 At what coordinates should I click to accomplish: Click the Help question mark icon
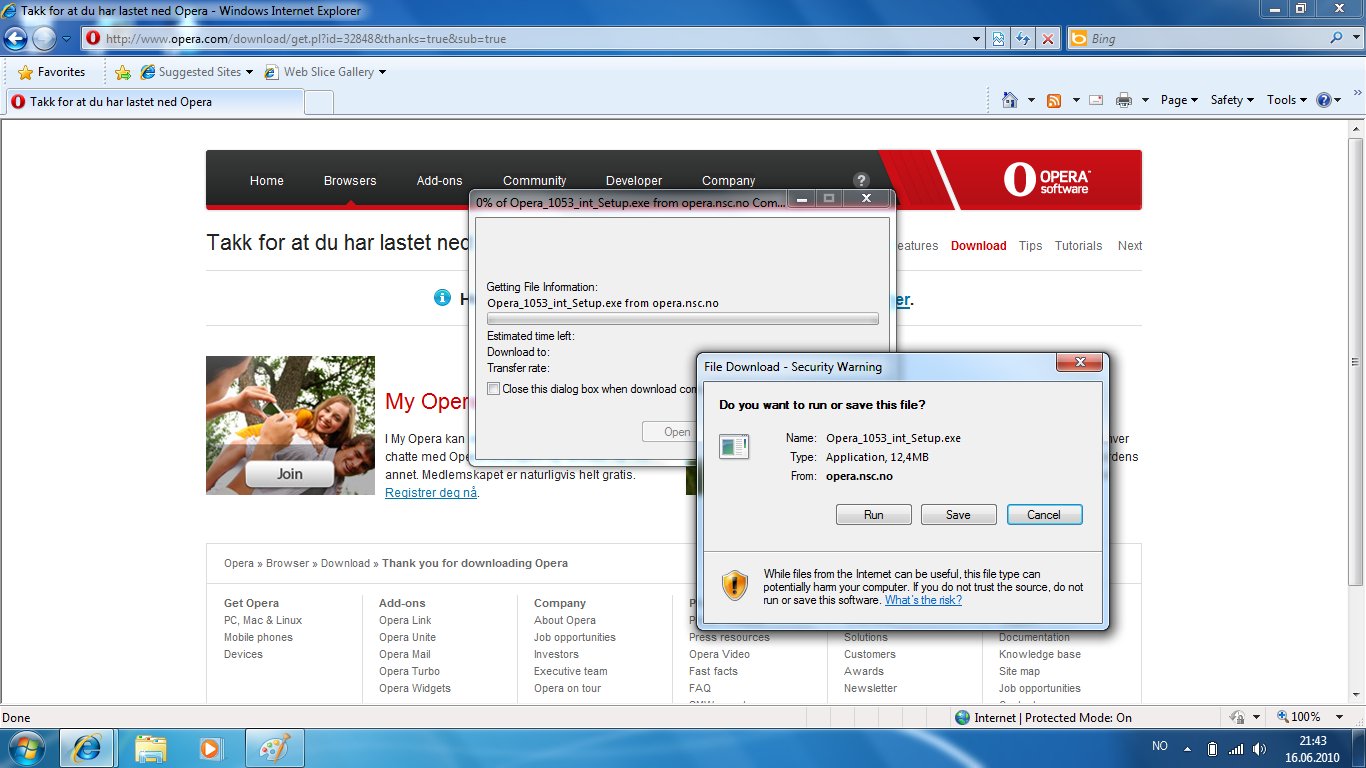tap(1324, 100)
